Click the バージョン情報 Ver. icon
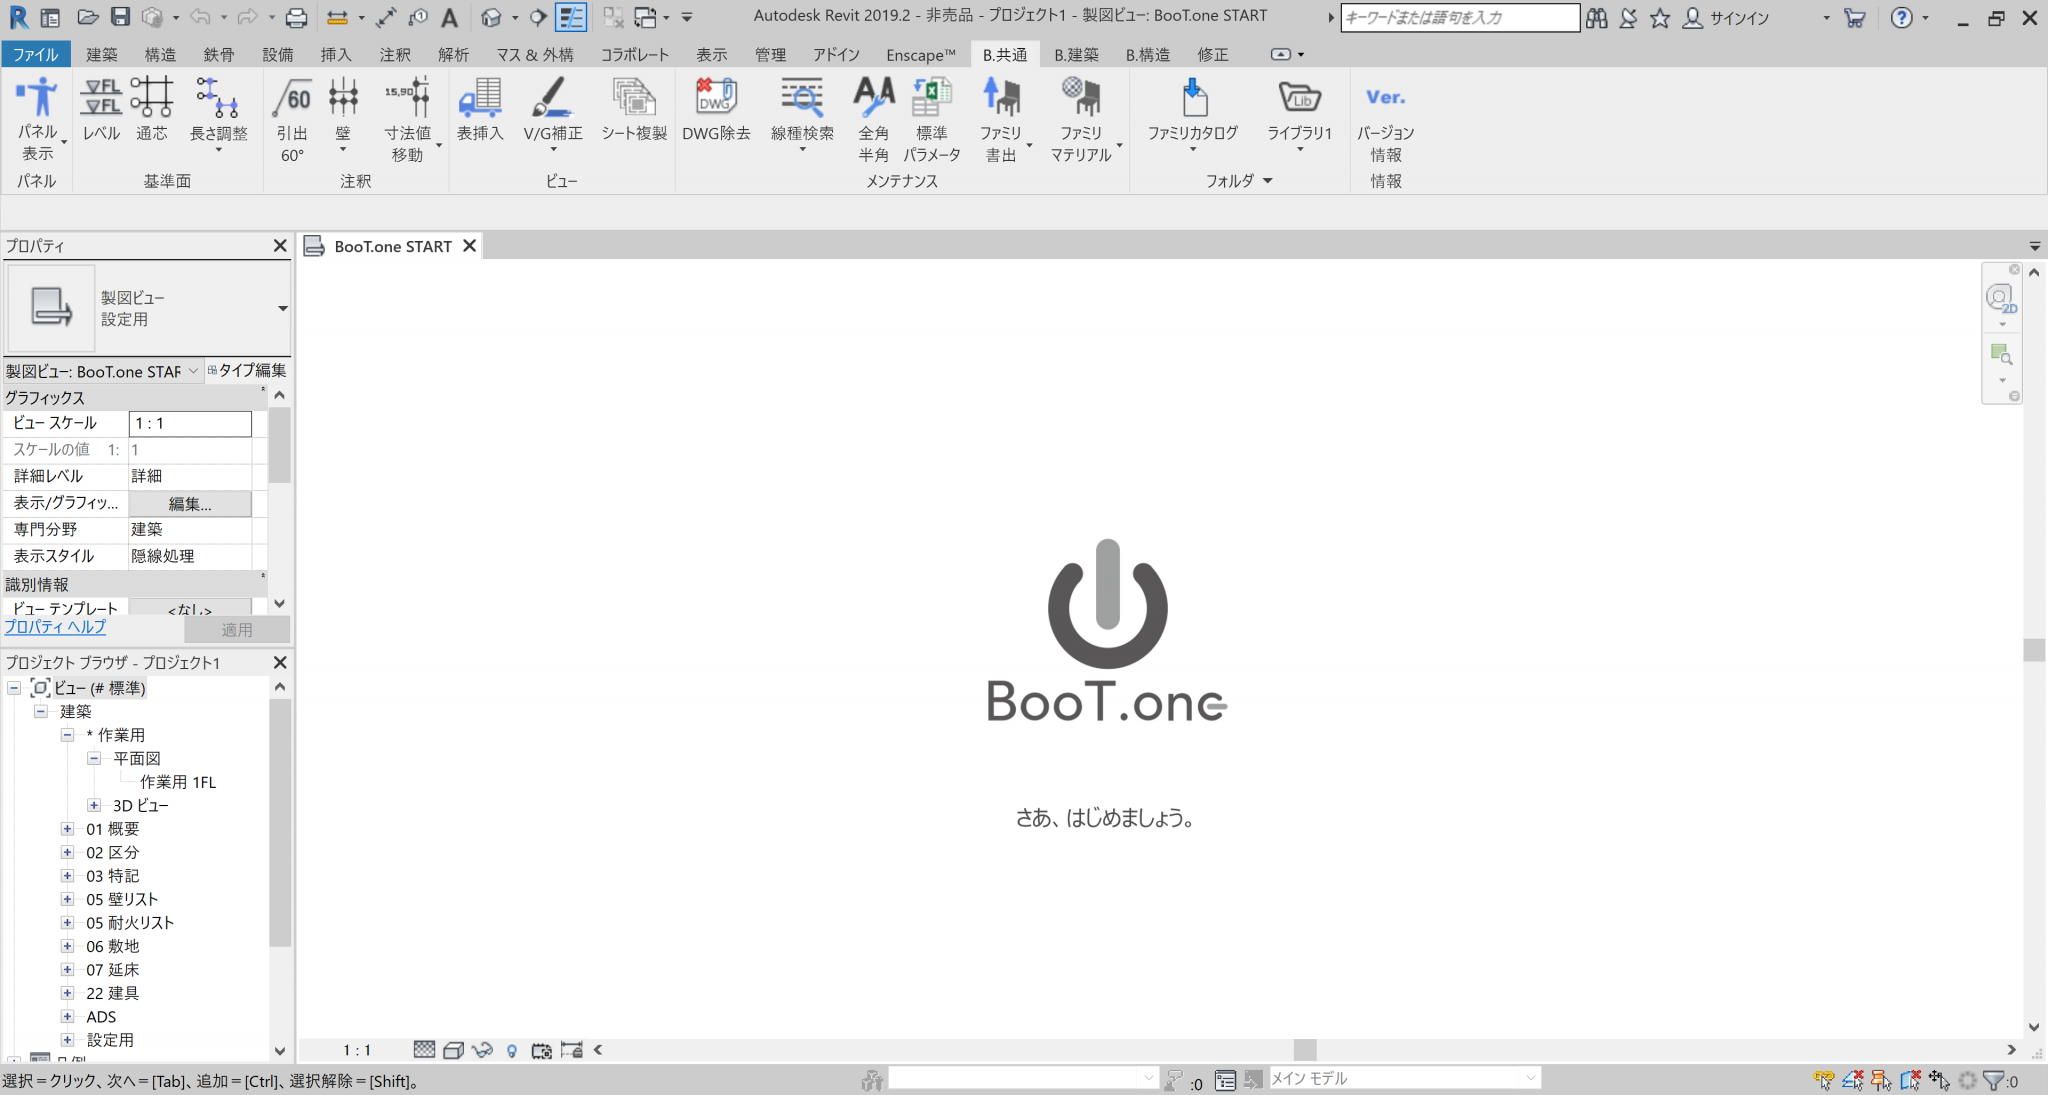 click(1385, 119)
